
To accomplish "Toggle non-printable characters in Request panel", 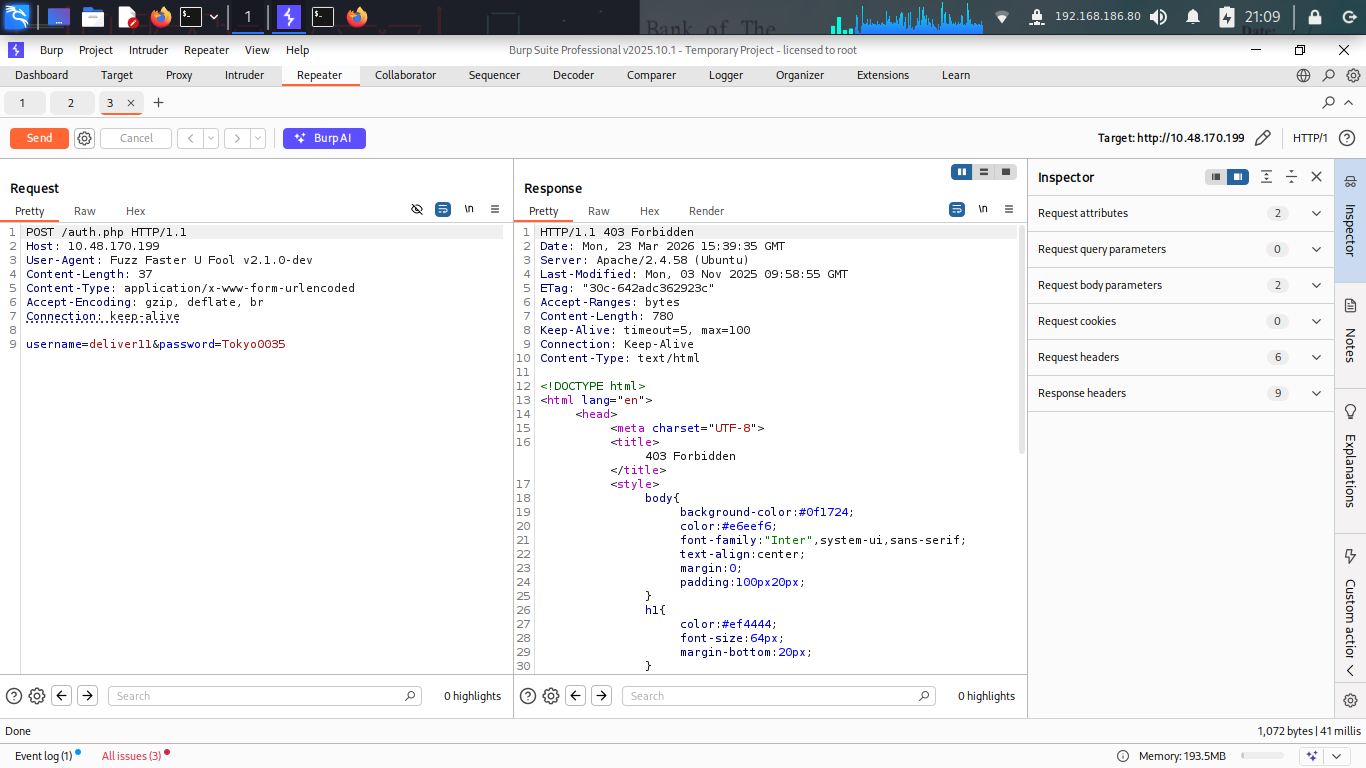I will point(469,210).
